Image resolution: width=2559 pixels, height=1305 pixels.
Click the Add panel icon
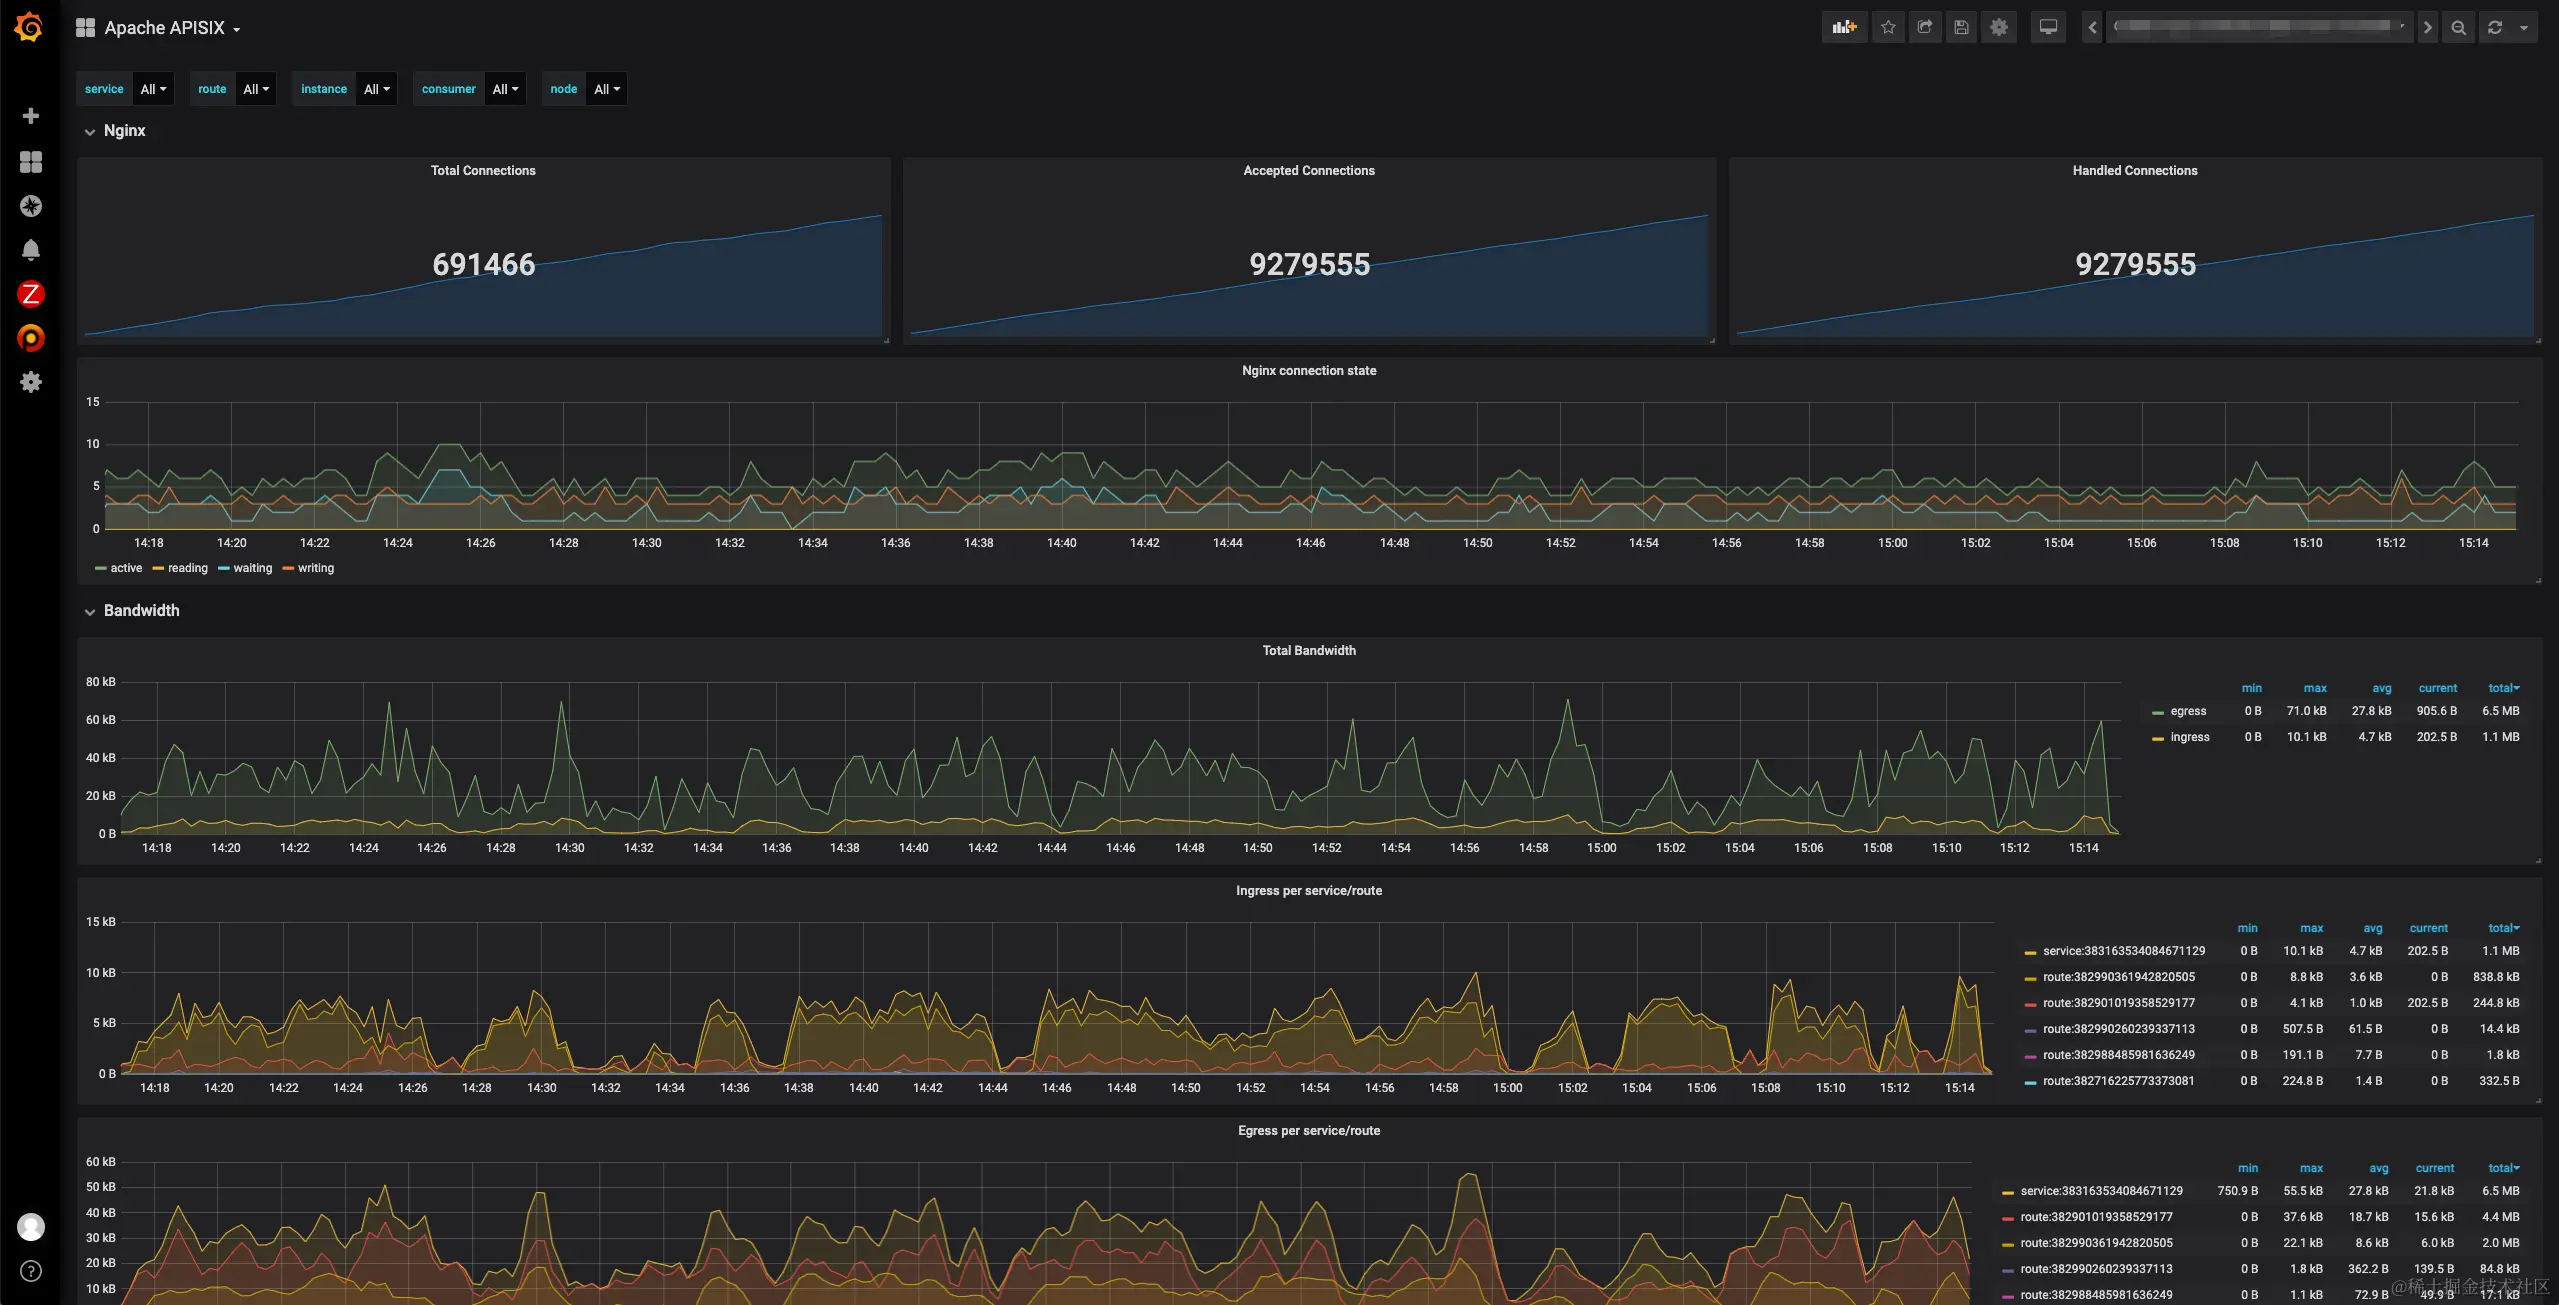pyautogui.click(x=1844, y=28)
